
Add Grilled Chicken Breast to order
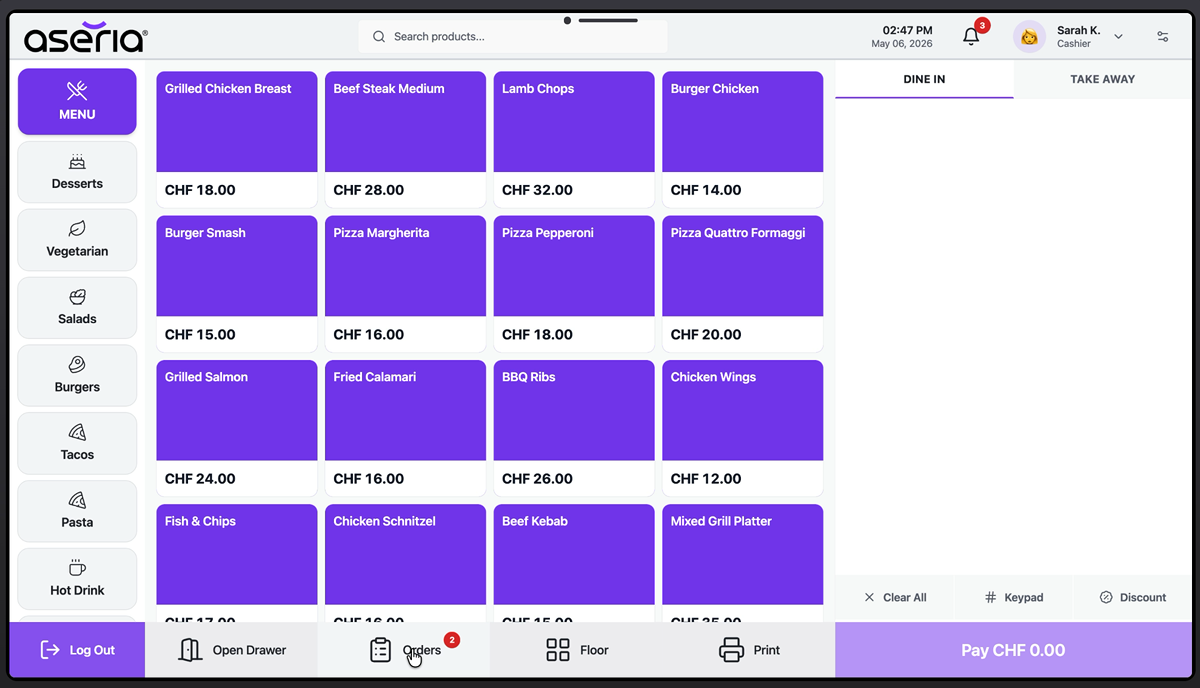pos(237,139)
